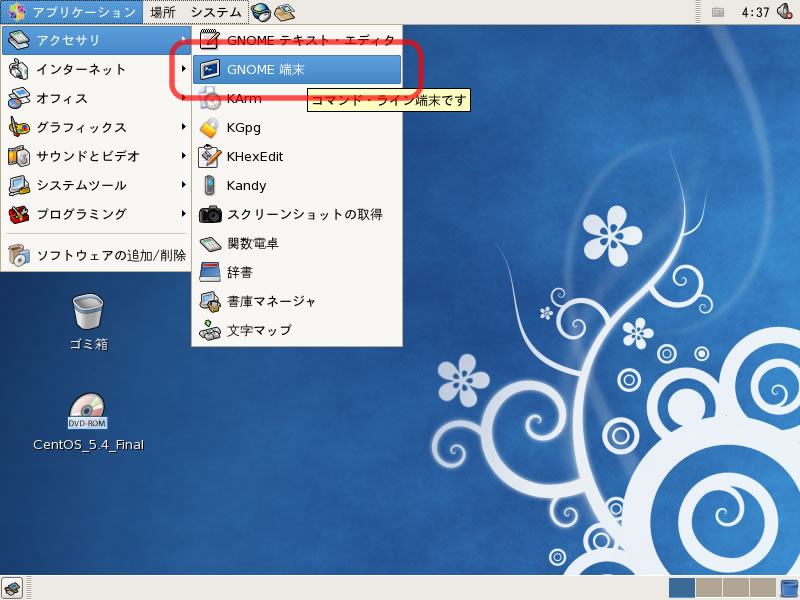This screenshot has height=600, width=800.
Task: Switch to the second workspace
Action: (709, 588)
